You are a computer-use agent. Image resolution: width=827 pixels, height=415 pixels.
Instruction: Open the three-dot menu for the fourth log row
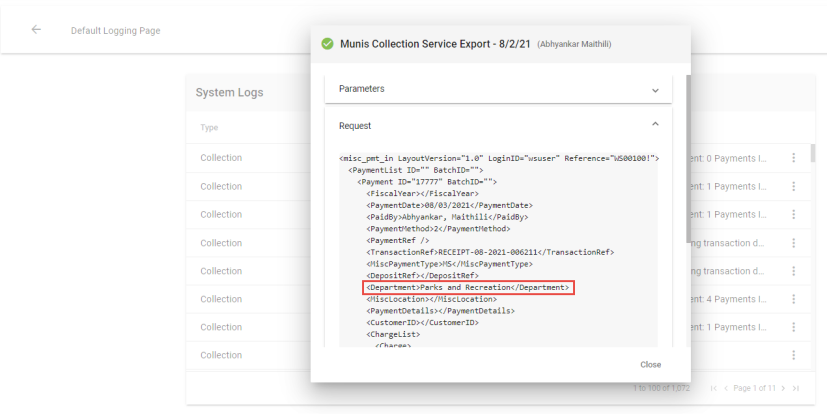pos(793,243)
